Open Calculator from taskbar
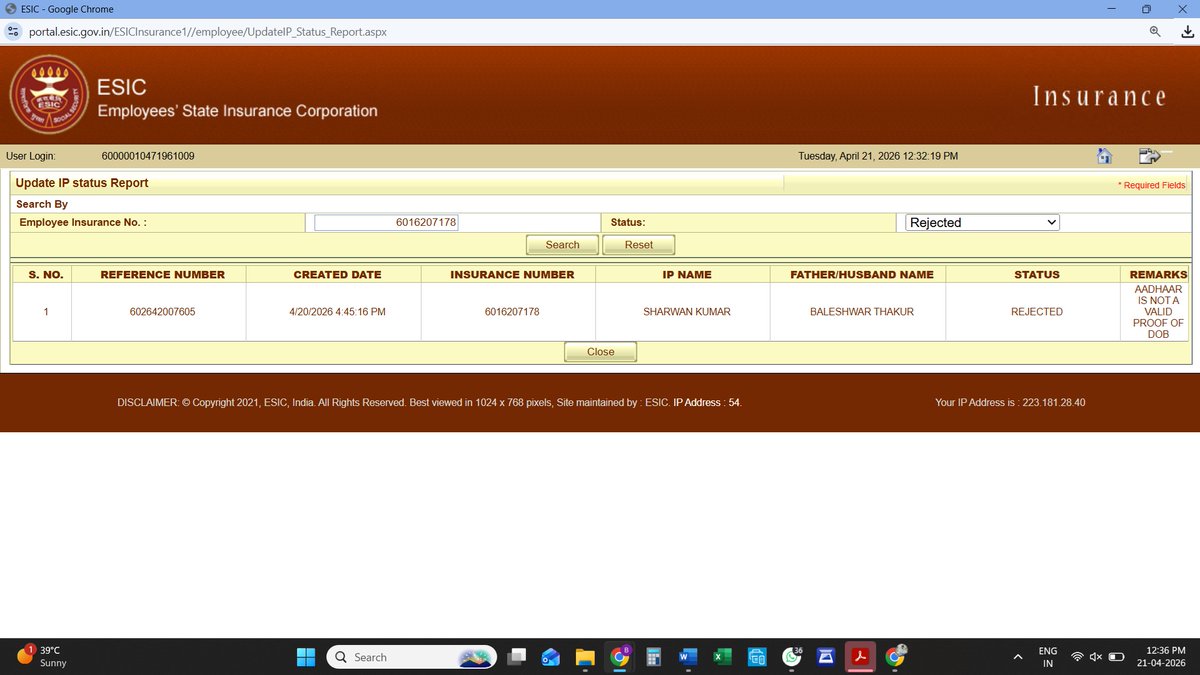 tap(653, 657)
